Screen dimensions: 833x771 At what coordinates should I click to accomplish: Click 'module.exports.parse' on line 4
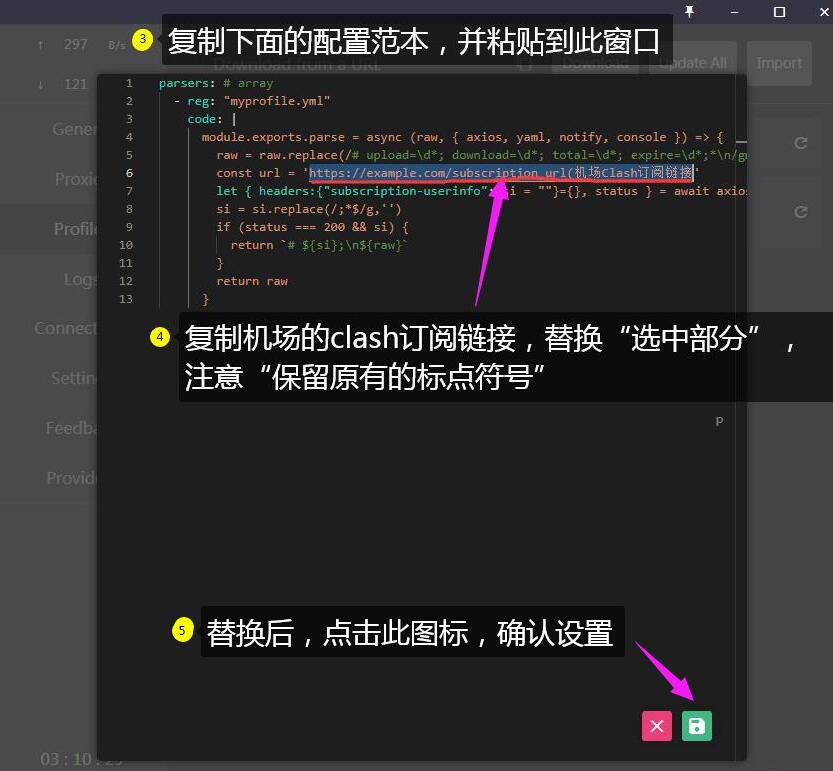273,137
